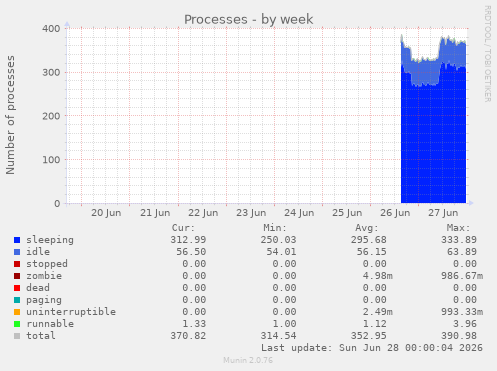This screenshot has height=371, width=497.
Task: Click uninterruptible average value 2.49m
Action: 378,312
